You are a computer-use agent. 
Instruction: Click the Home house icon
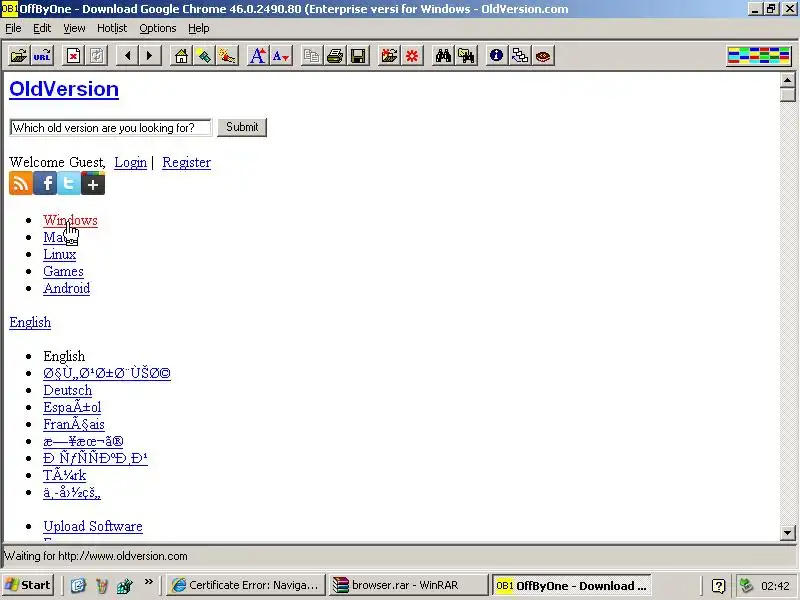click(x=181, y=55)
